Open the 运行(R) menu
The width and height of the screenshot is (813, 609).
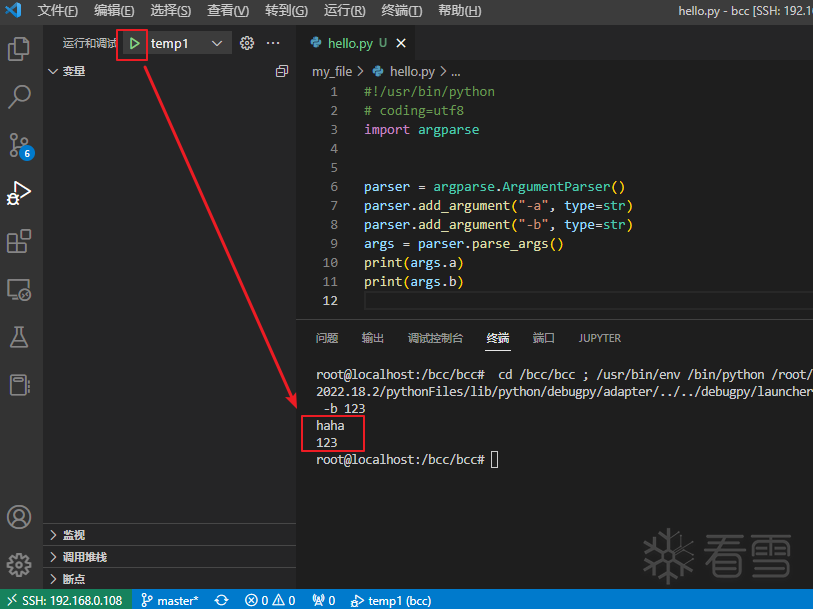click(344, 10)
